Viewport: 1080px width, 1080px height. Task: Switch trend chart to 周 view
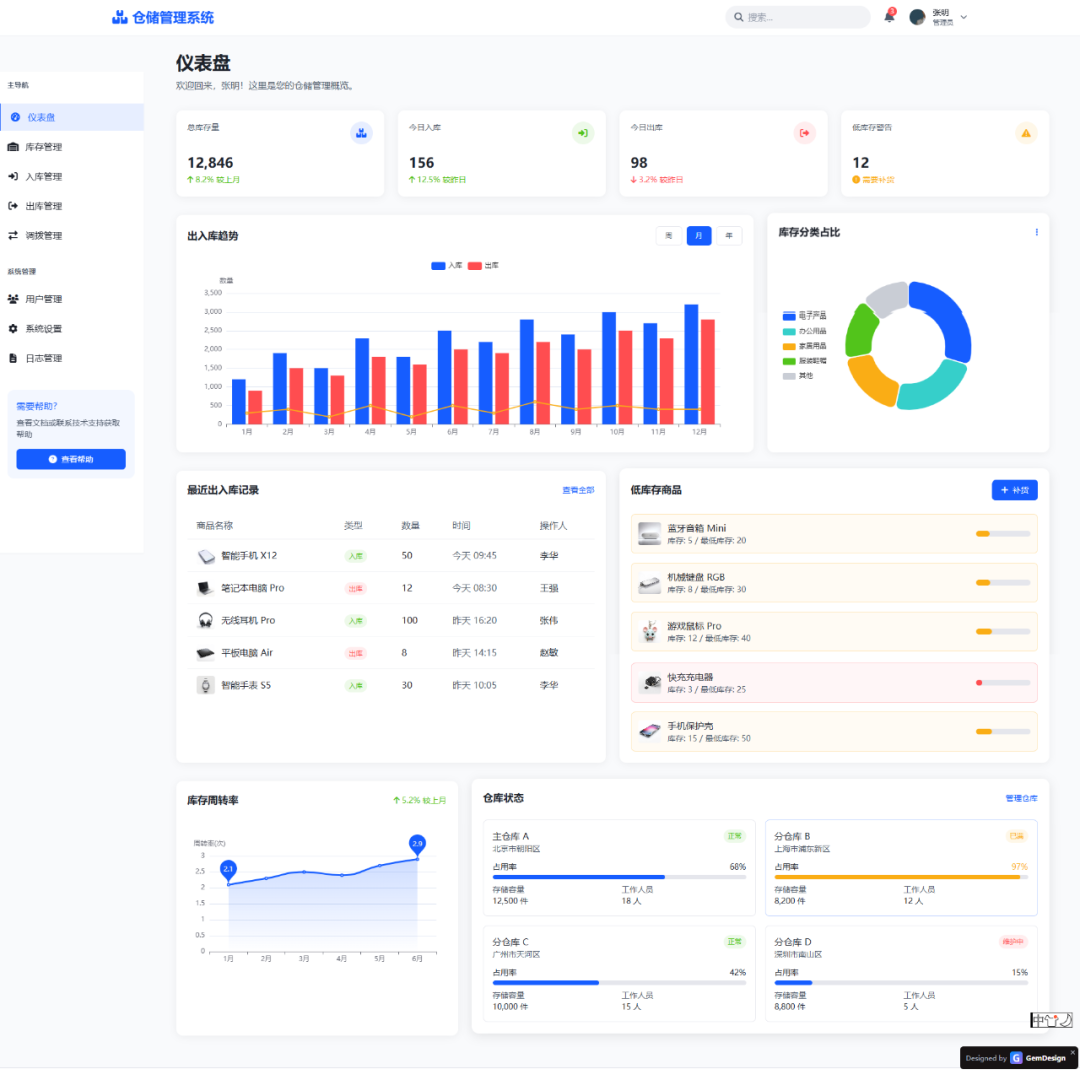[x=669, y=236]
